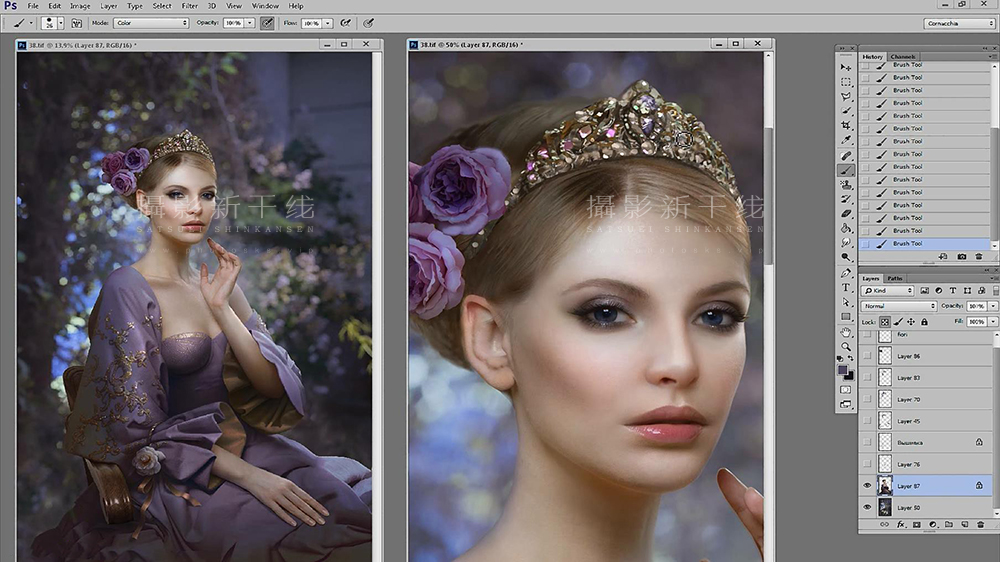Create new adjustment layer
Viewport: 1000px width, 562px height.
pos(933,524)
